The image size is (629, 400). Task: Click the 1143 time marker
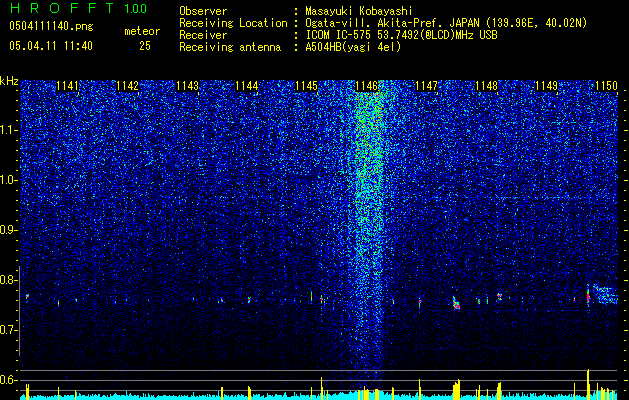pyautogui.click(x=187, y=86)
